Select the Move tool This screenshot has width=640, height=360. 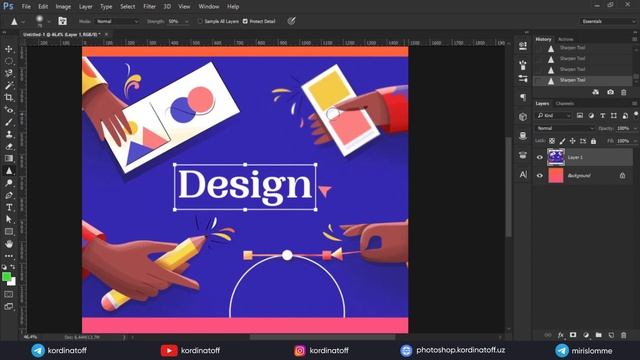click(x=9, y=49)
